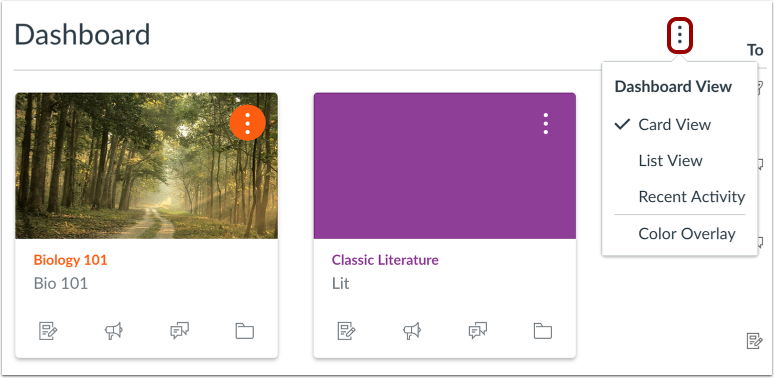
Task: Open Biology 101 announcements megaphone icon
Action: [x=114, y=331]
